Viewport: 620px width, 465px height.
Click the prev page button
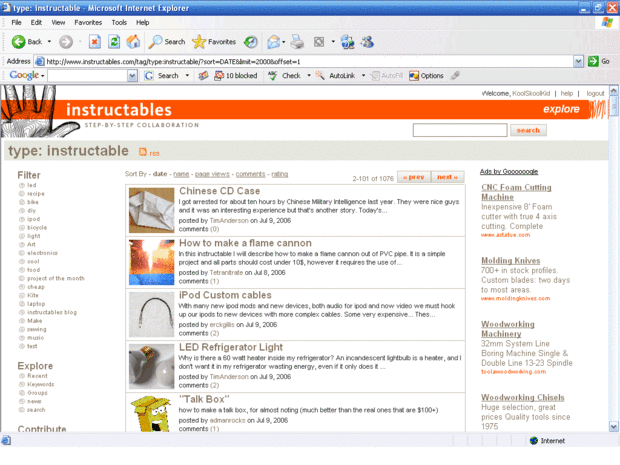[414, 177]
